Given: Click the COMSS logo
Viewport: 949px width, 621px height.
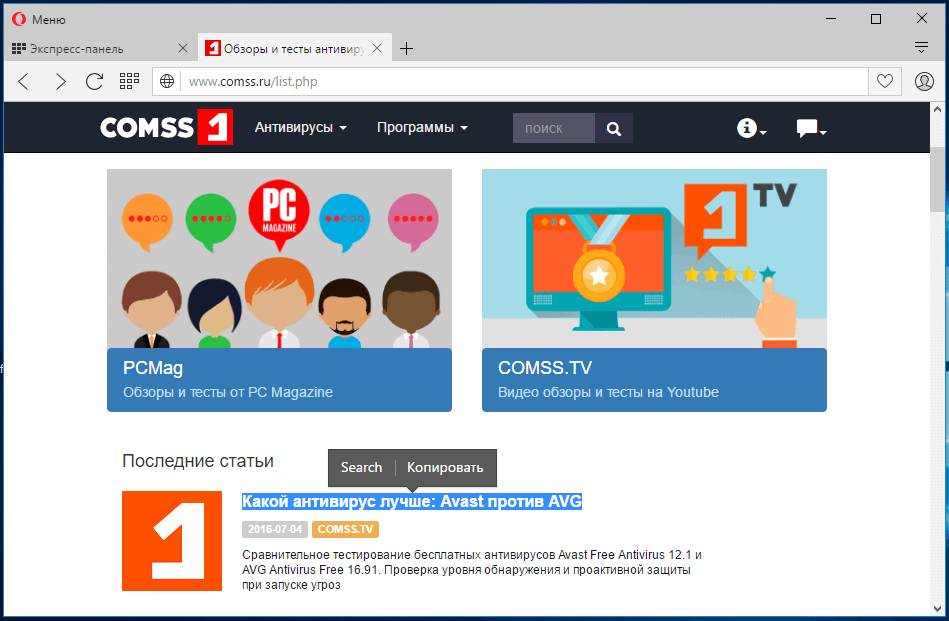Looking at the screenshot, I should [166, 127].
